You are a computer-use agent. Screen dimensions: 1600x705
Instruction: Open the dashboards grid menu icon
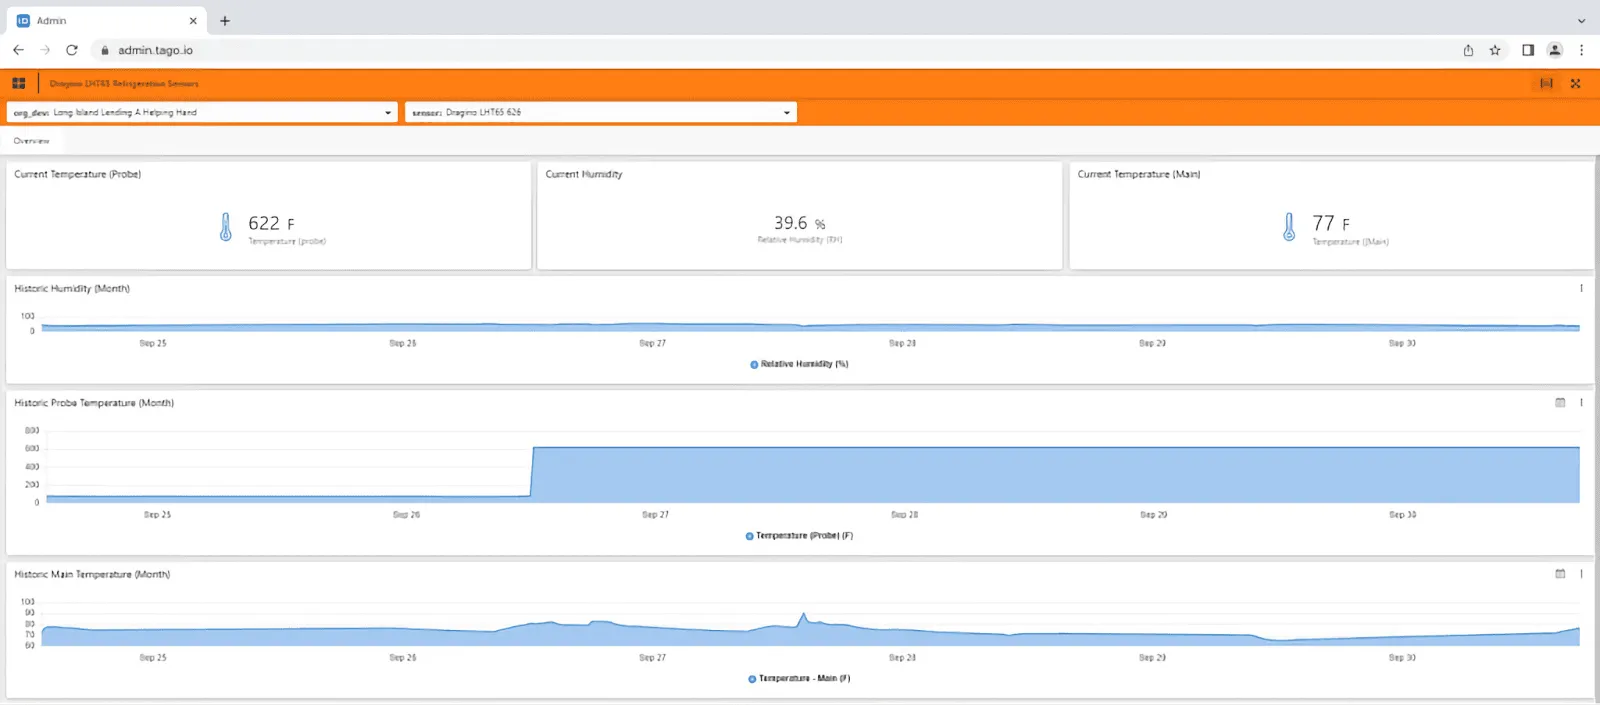(18, 84)
